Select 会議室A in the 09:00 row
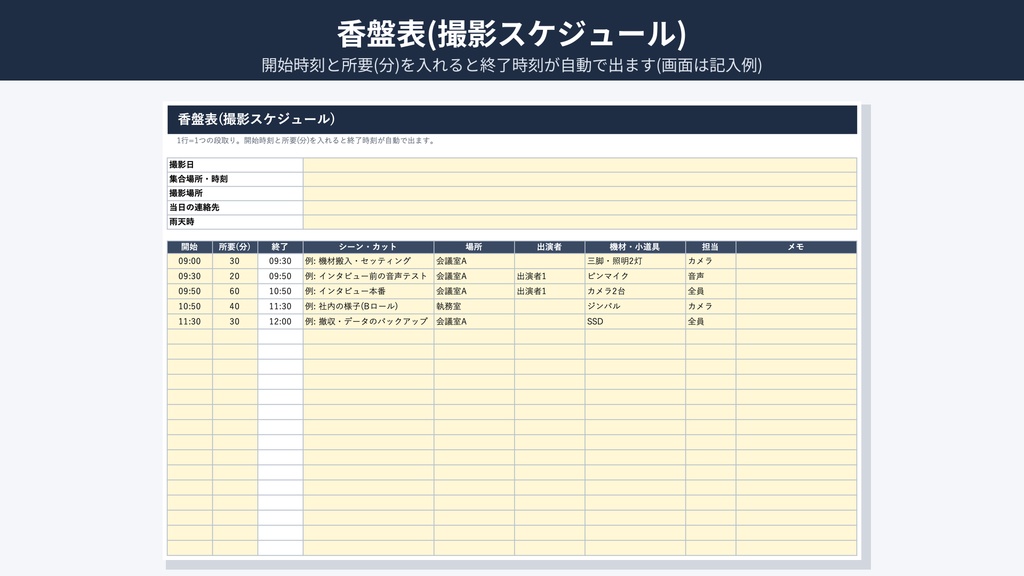The width and height of the screenshot is (1024, 576). (474, 261)
